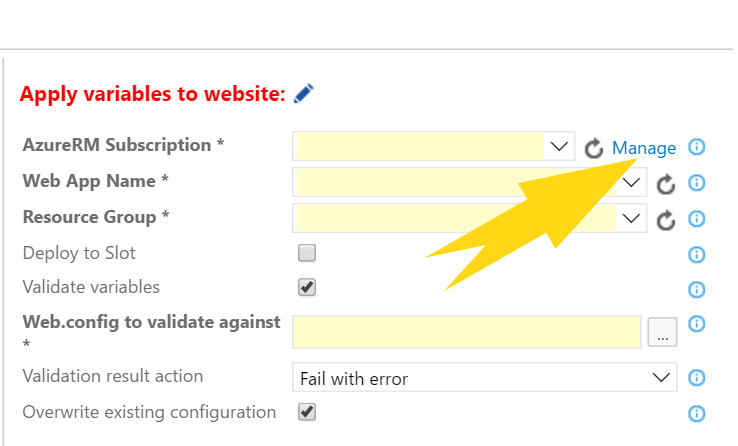Open the Validation result action dropdown
Screen dimensions: 738x446
[484, 377]
